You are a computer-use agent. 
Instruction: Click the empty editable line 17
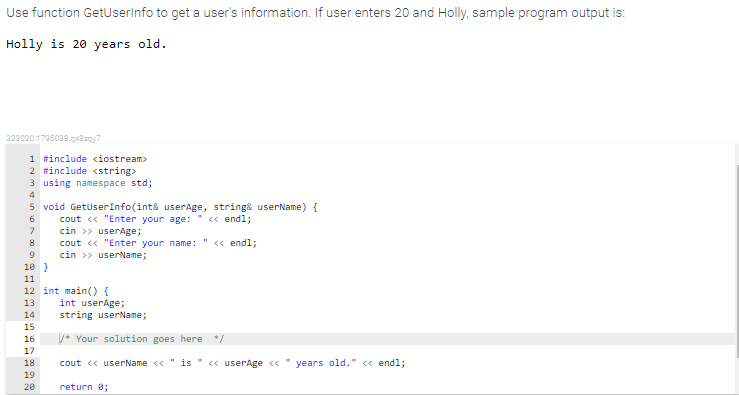coord(387,351)
